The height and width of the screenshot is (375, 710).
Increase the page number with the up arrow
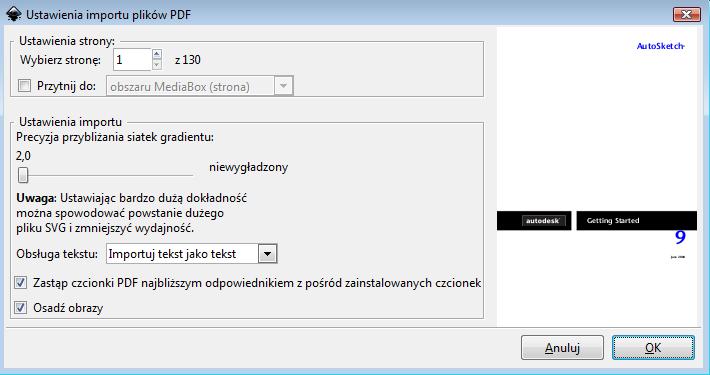click(157, 54)
